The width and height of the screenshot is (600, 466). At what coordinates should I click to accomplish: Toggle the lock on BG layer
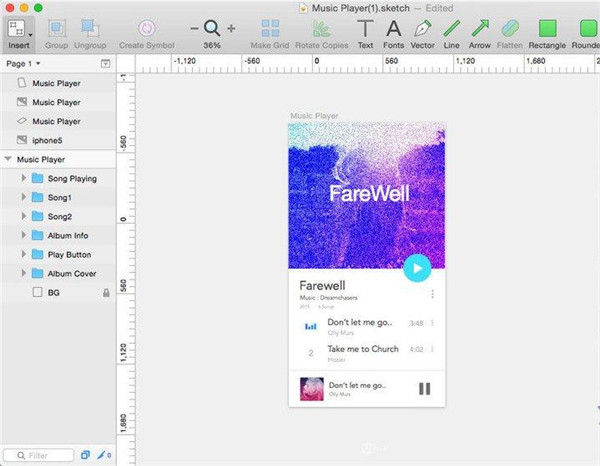coord(106,293)
